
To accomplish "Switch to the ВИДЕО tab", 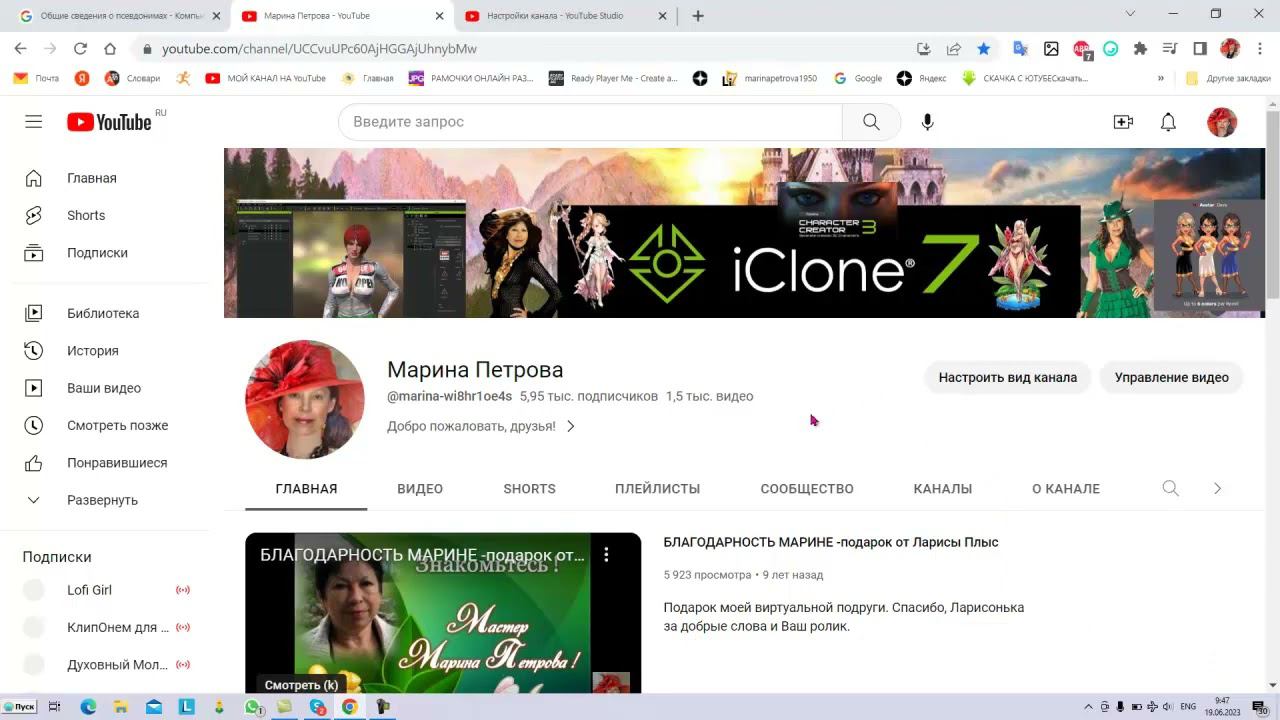I will click(x=420, y=489).
